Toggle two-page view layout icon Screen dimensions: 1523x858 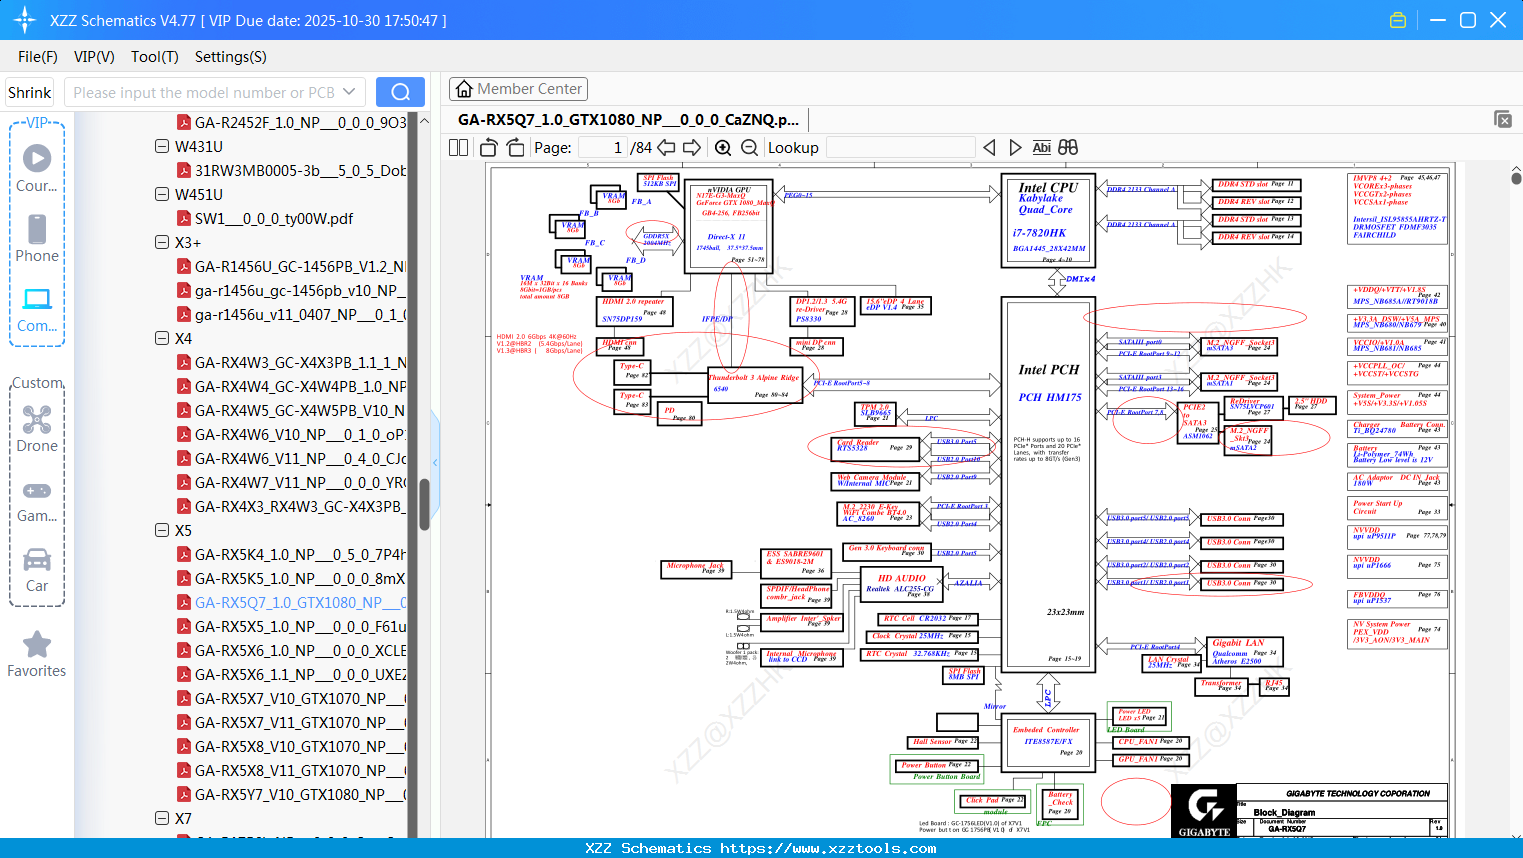pyautogui.click(x=459, y=148)
